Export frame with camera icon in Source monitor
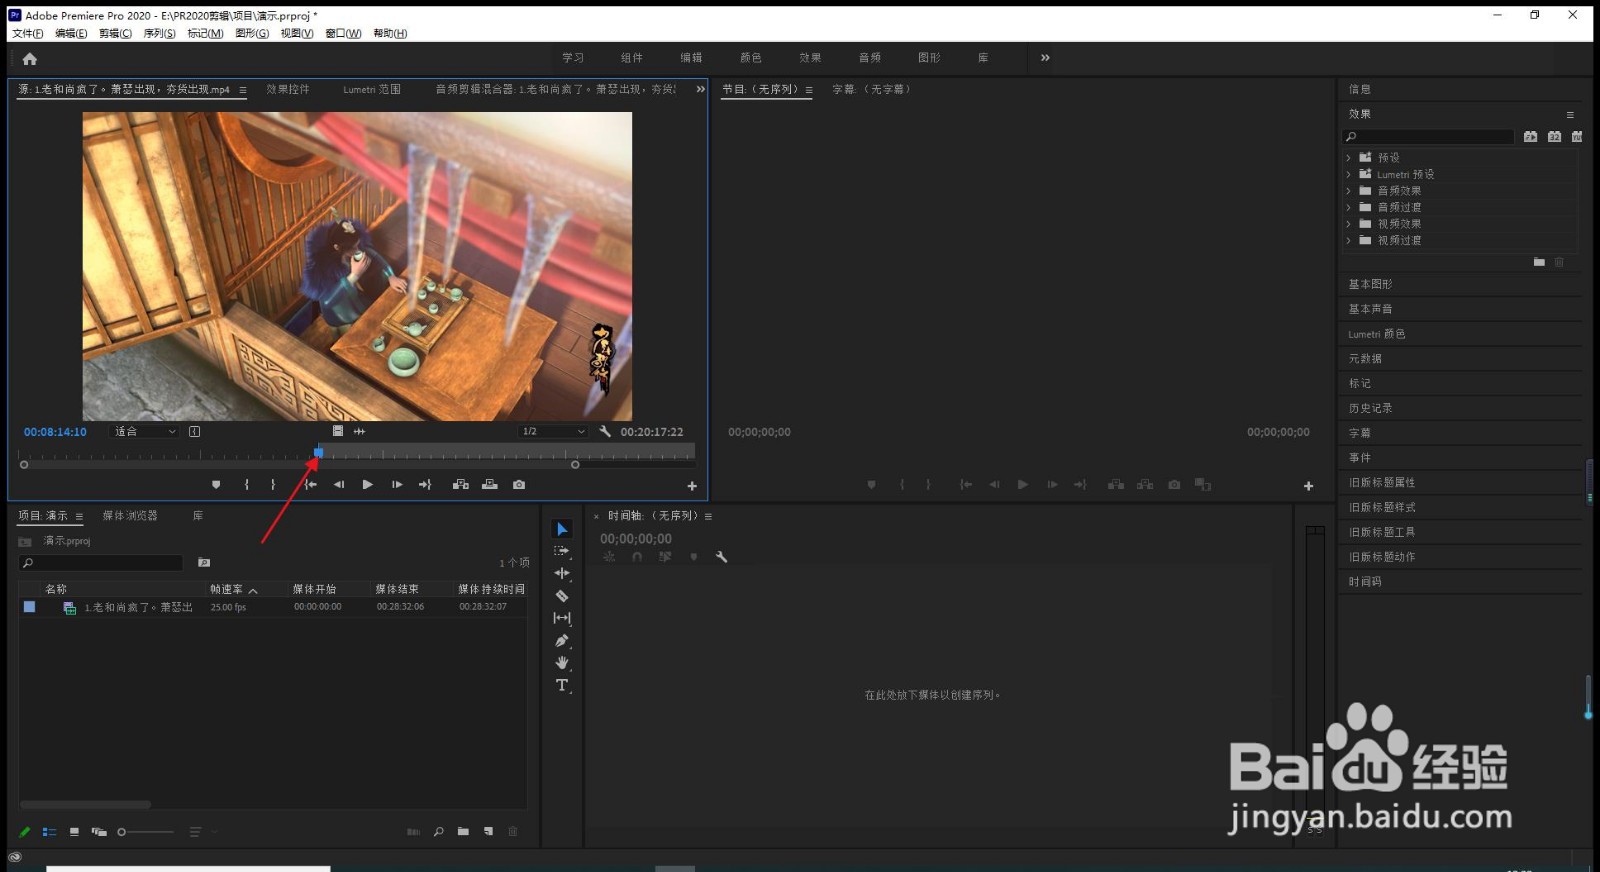This screenshot has width=1600, height=872. [x=519, y=485]
